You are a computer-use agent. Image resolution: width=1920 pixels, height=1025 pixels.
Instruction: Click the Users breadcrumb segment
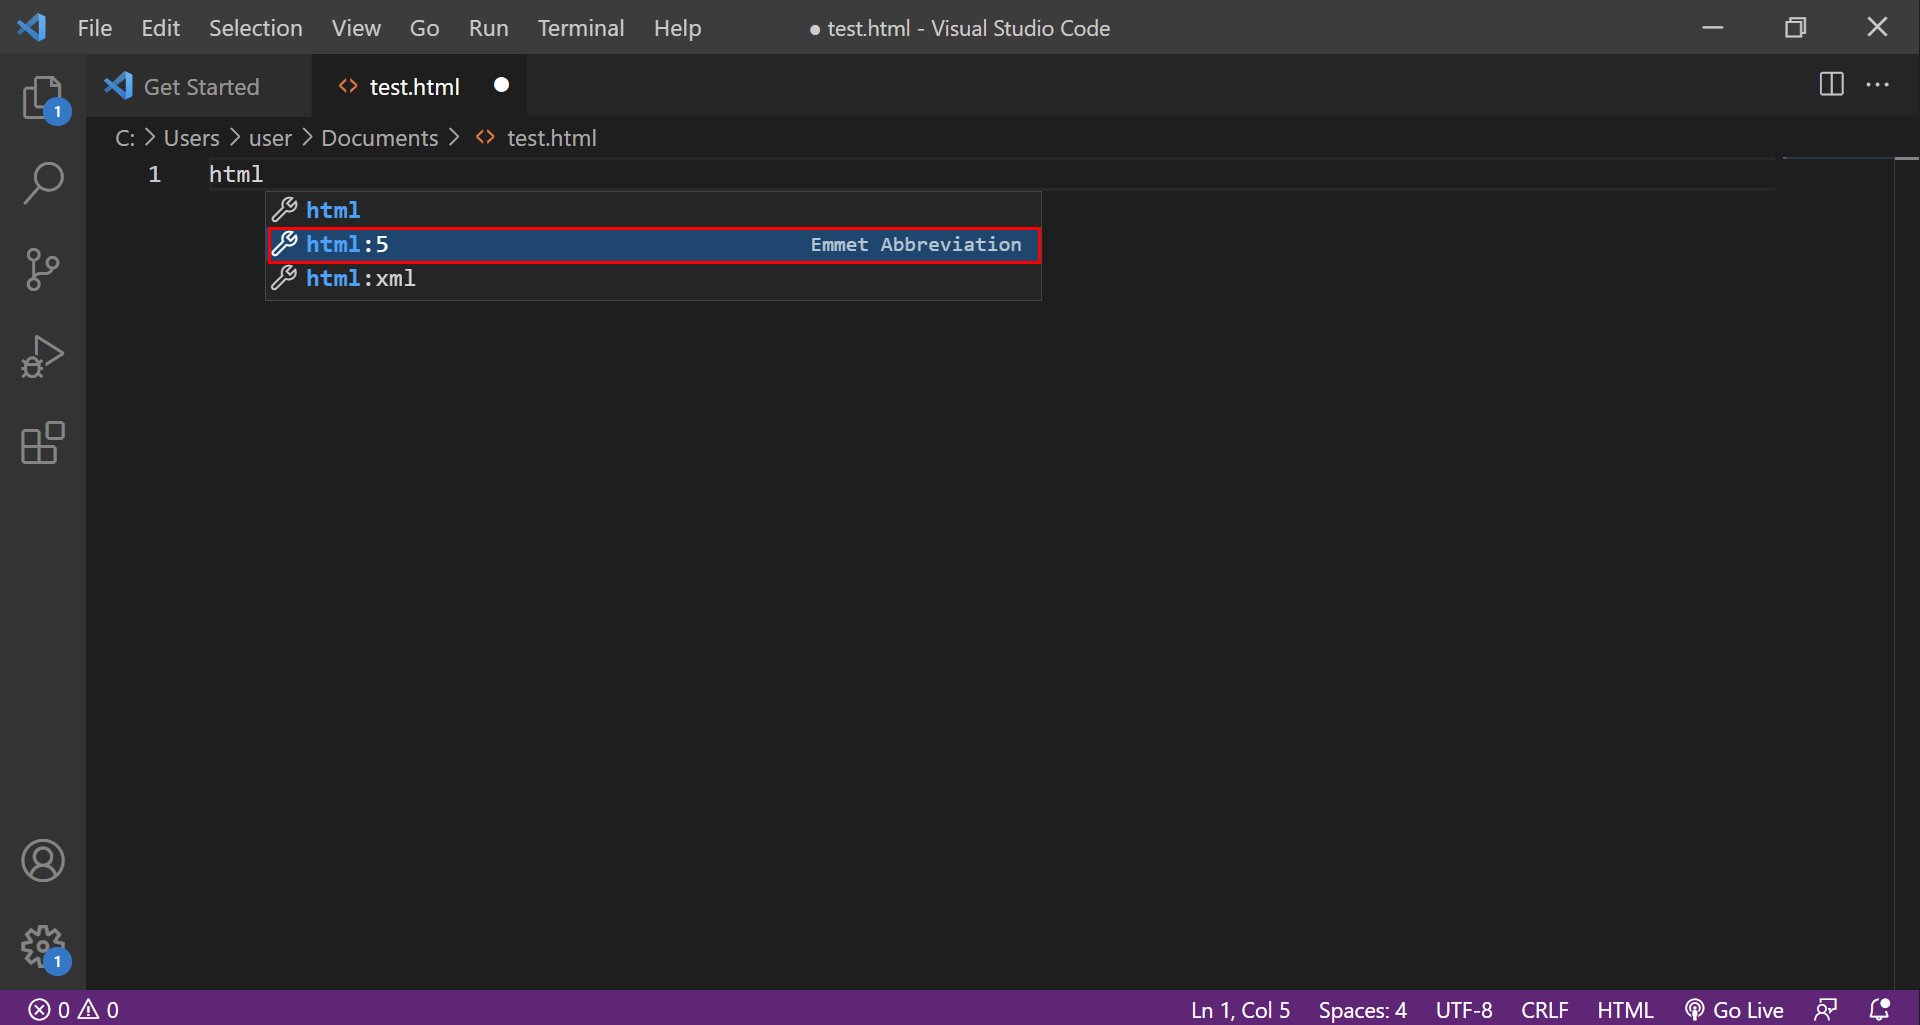(x=191, y=138)
